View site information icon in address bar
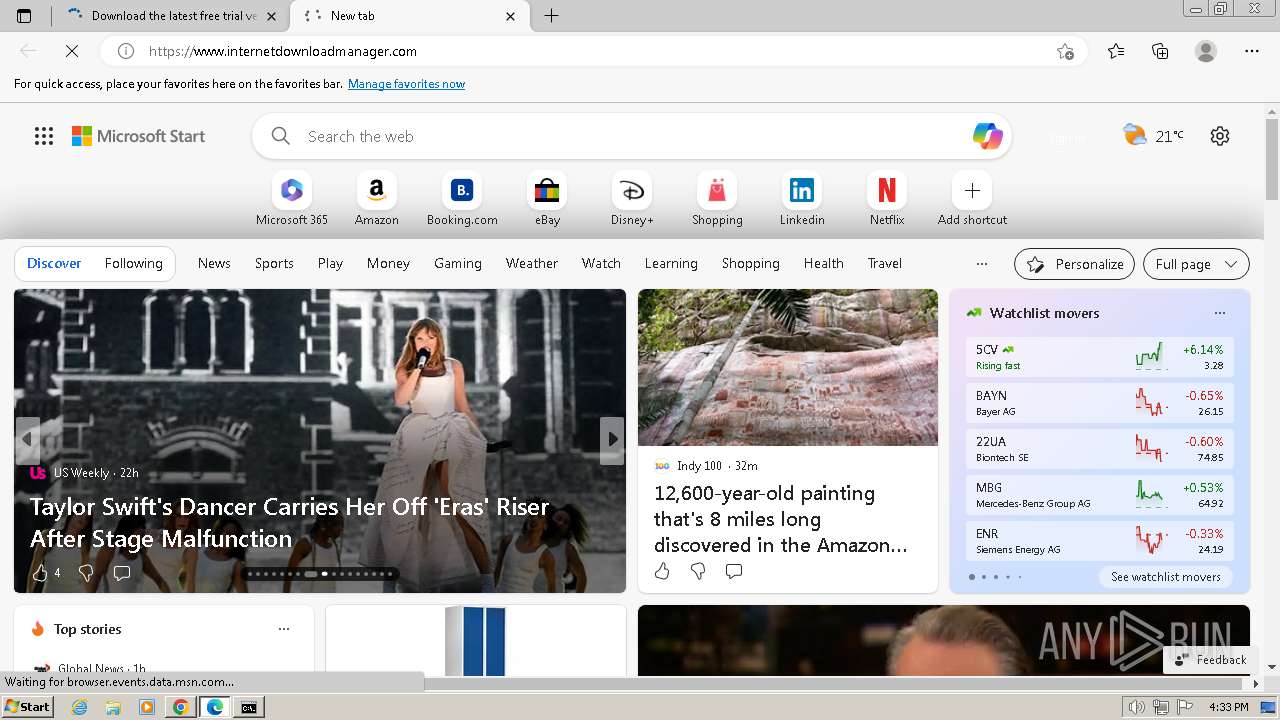Viewport: 1280px width, 720px height. point(126,51)
